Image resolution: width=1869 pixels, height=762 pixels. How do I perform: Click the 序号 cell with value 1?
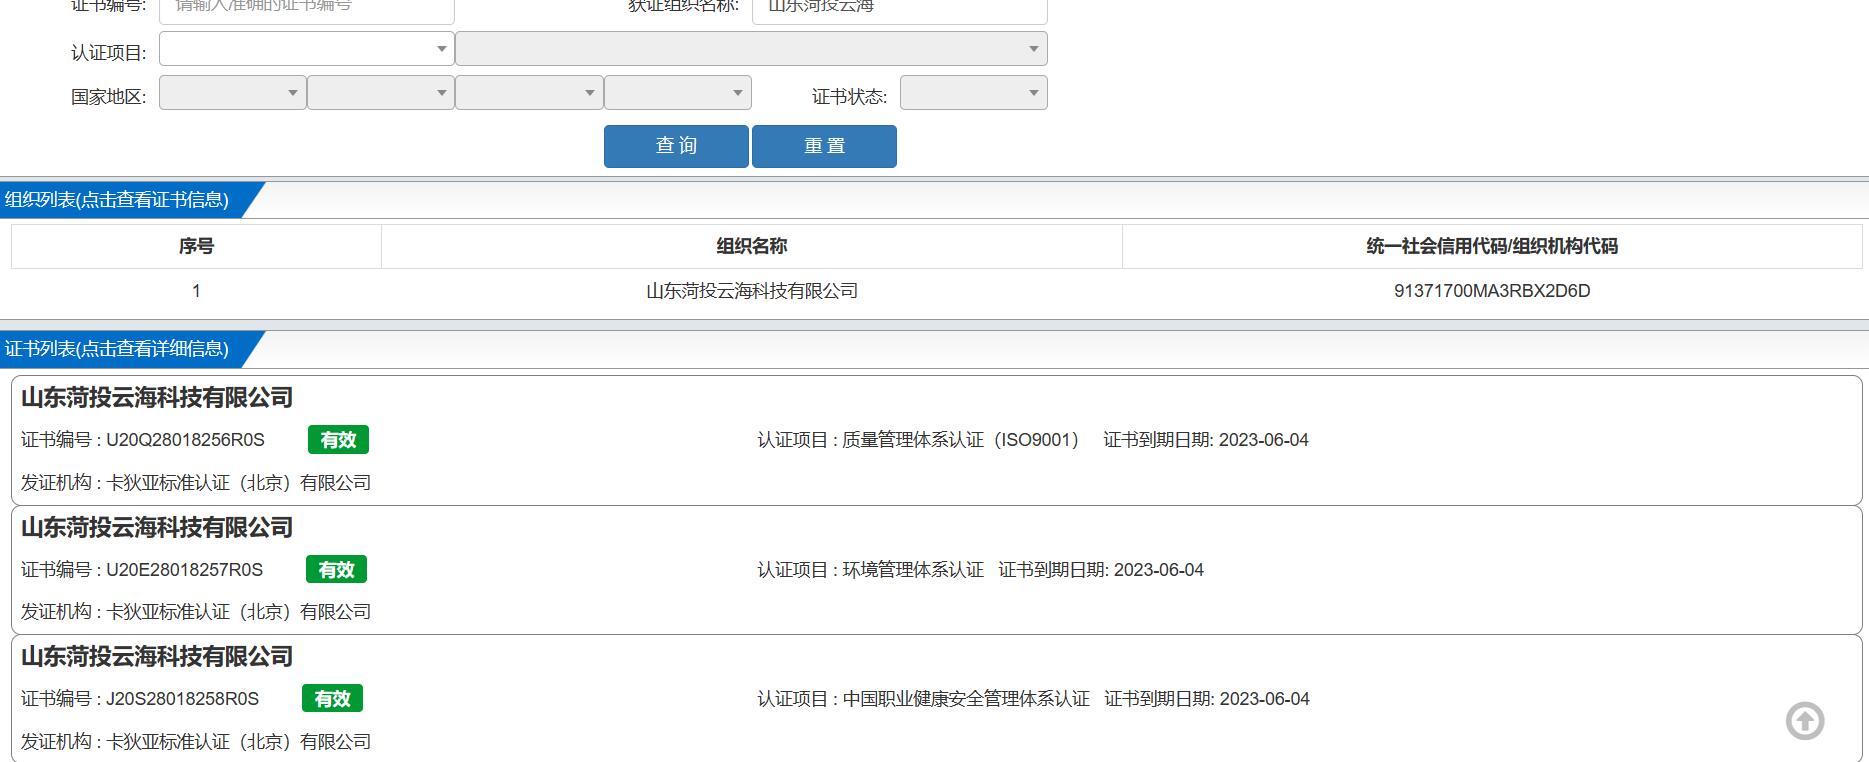(196, 291)
